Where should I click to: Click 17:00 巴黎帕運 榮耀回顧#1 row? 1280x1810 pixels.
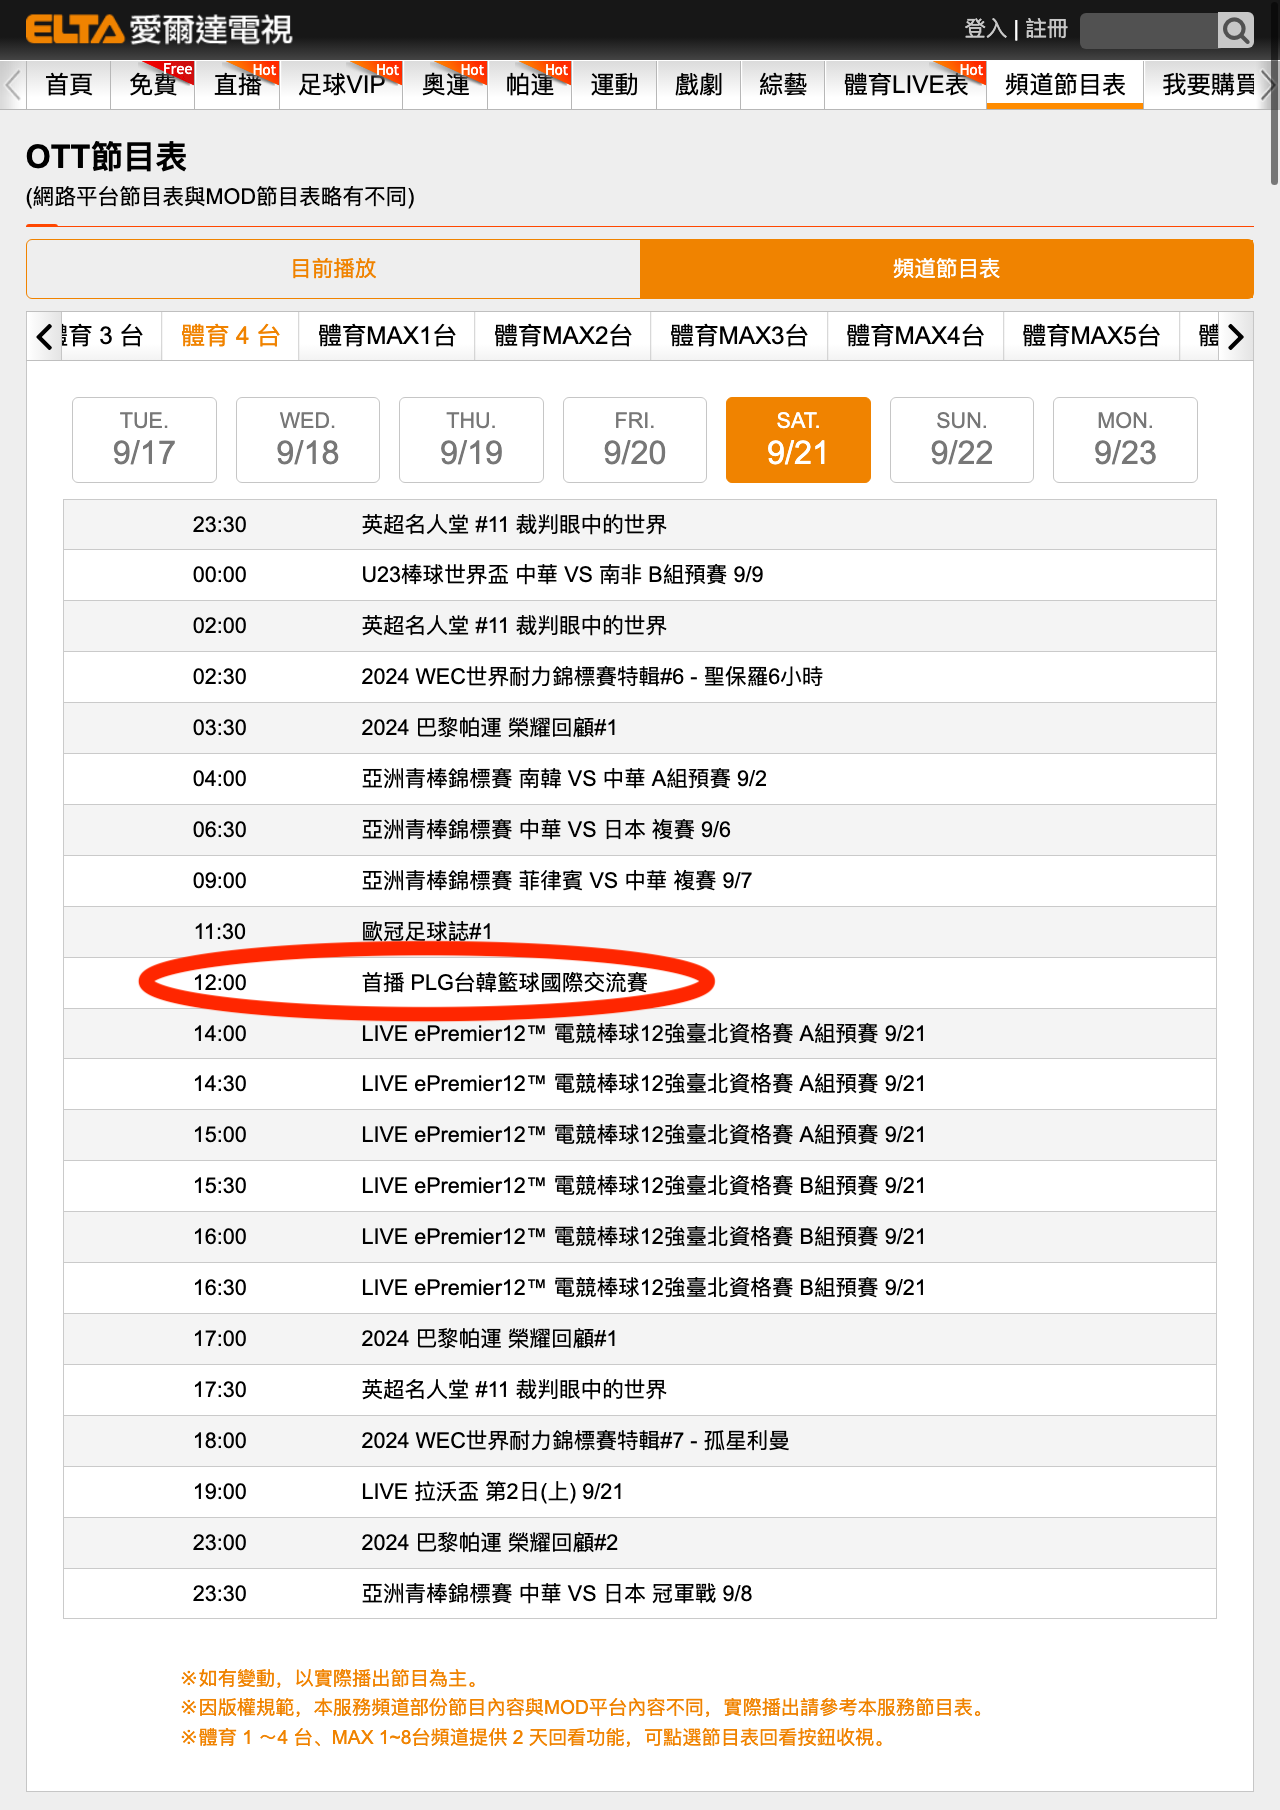pos(640,1339)
